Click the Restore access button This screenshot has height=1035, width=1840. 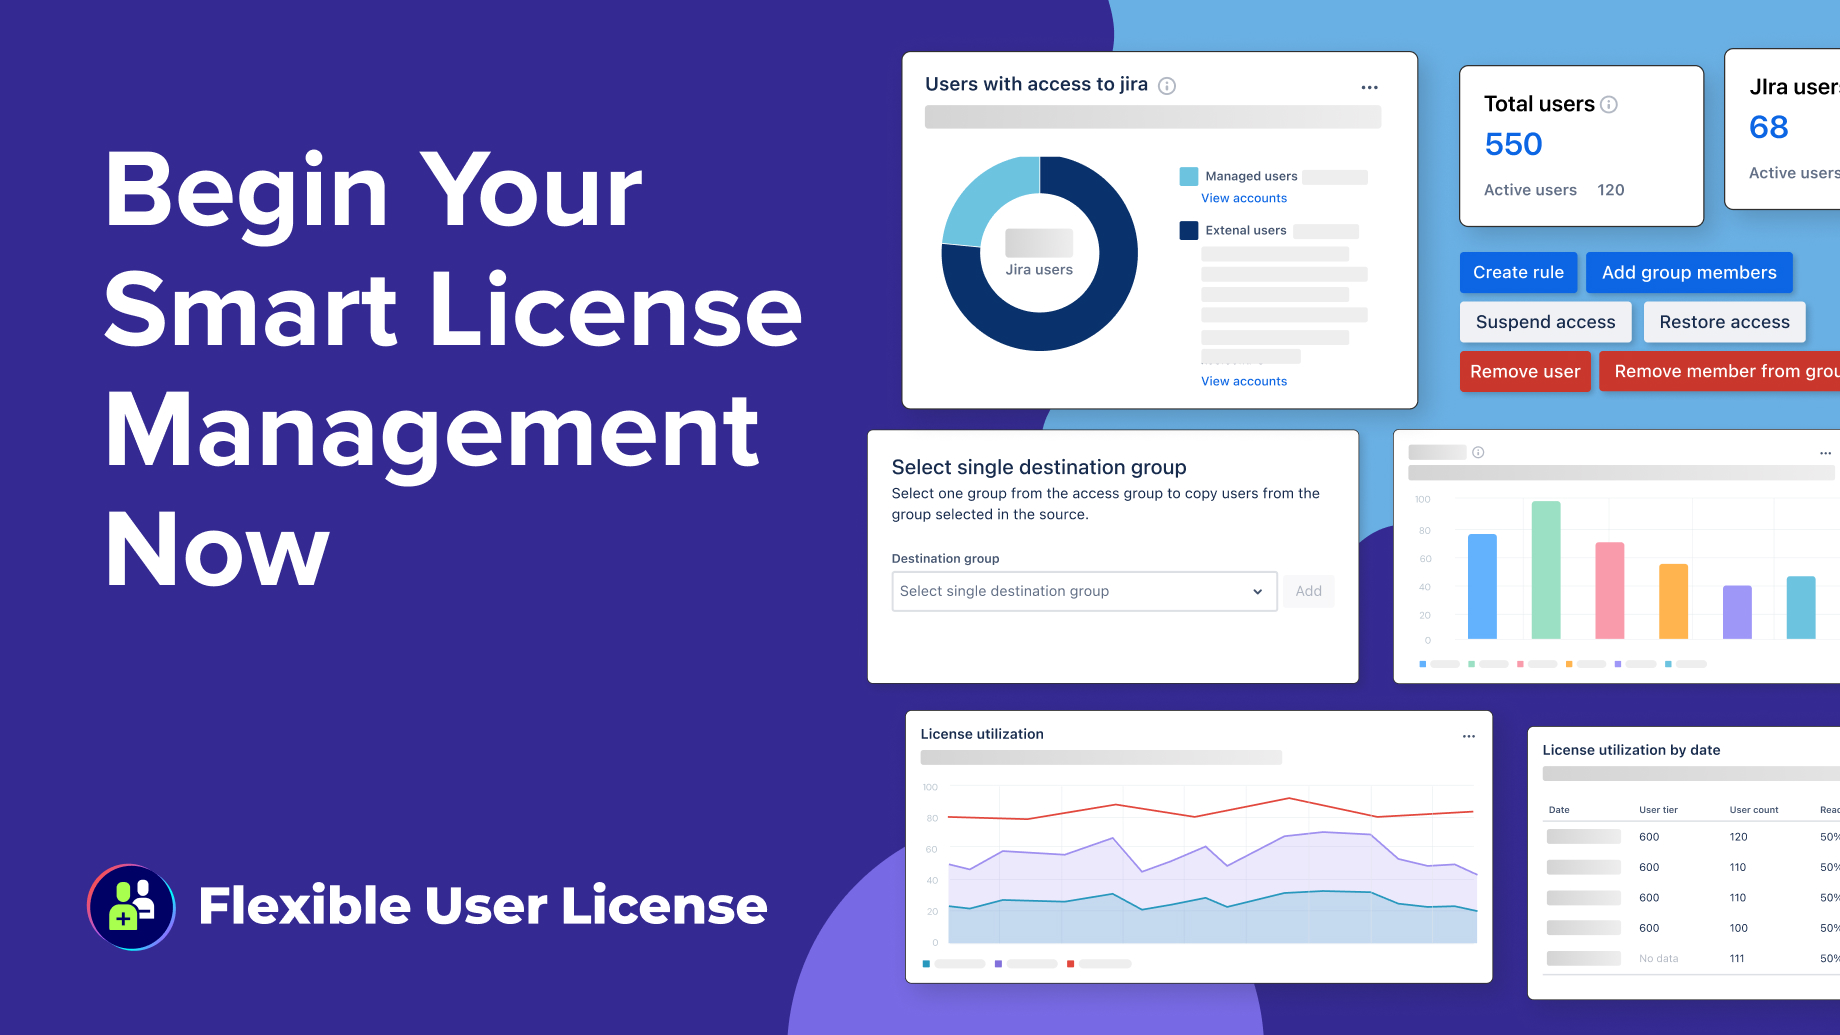(x=1724, y=322)
